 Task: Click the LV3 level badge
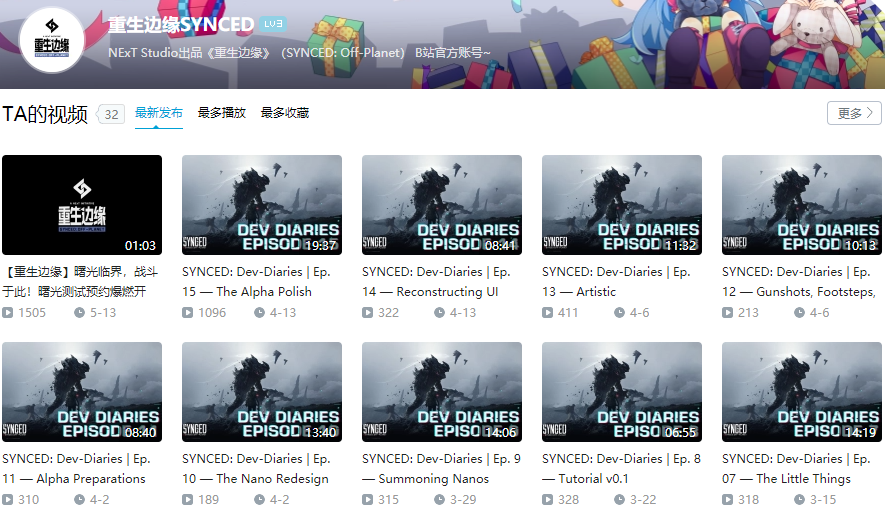click(x=274, y=24)
